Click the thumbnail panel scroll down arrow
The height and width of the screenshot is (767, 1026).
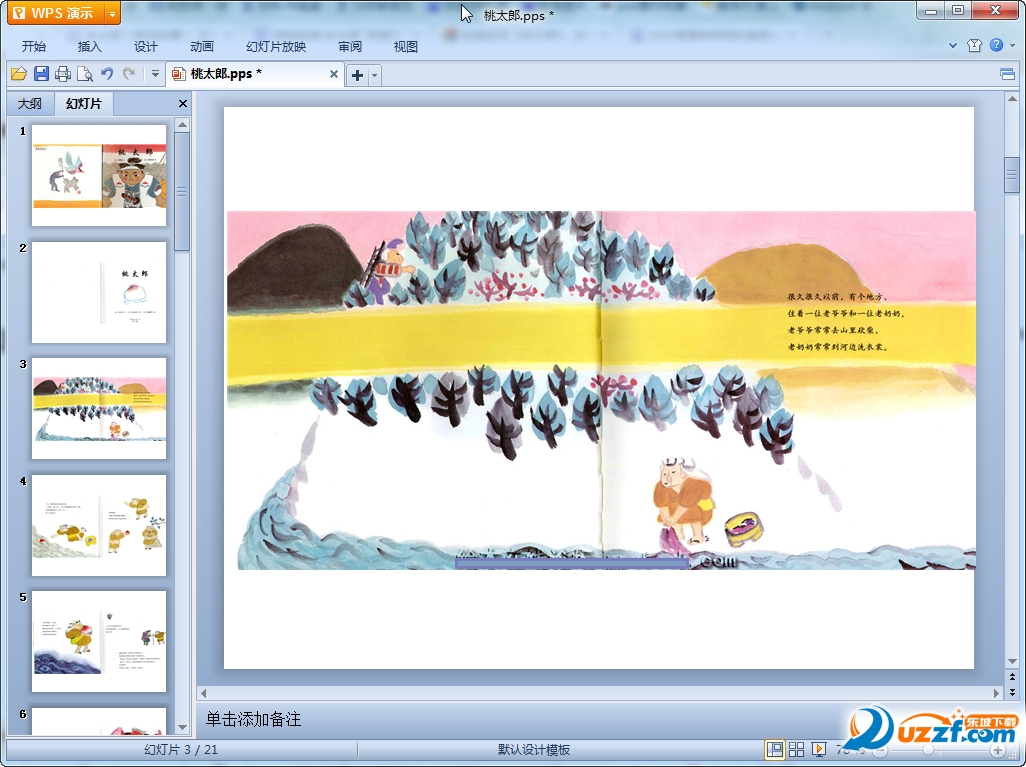pos(183,727)
